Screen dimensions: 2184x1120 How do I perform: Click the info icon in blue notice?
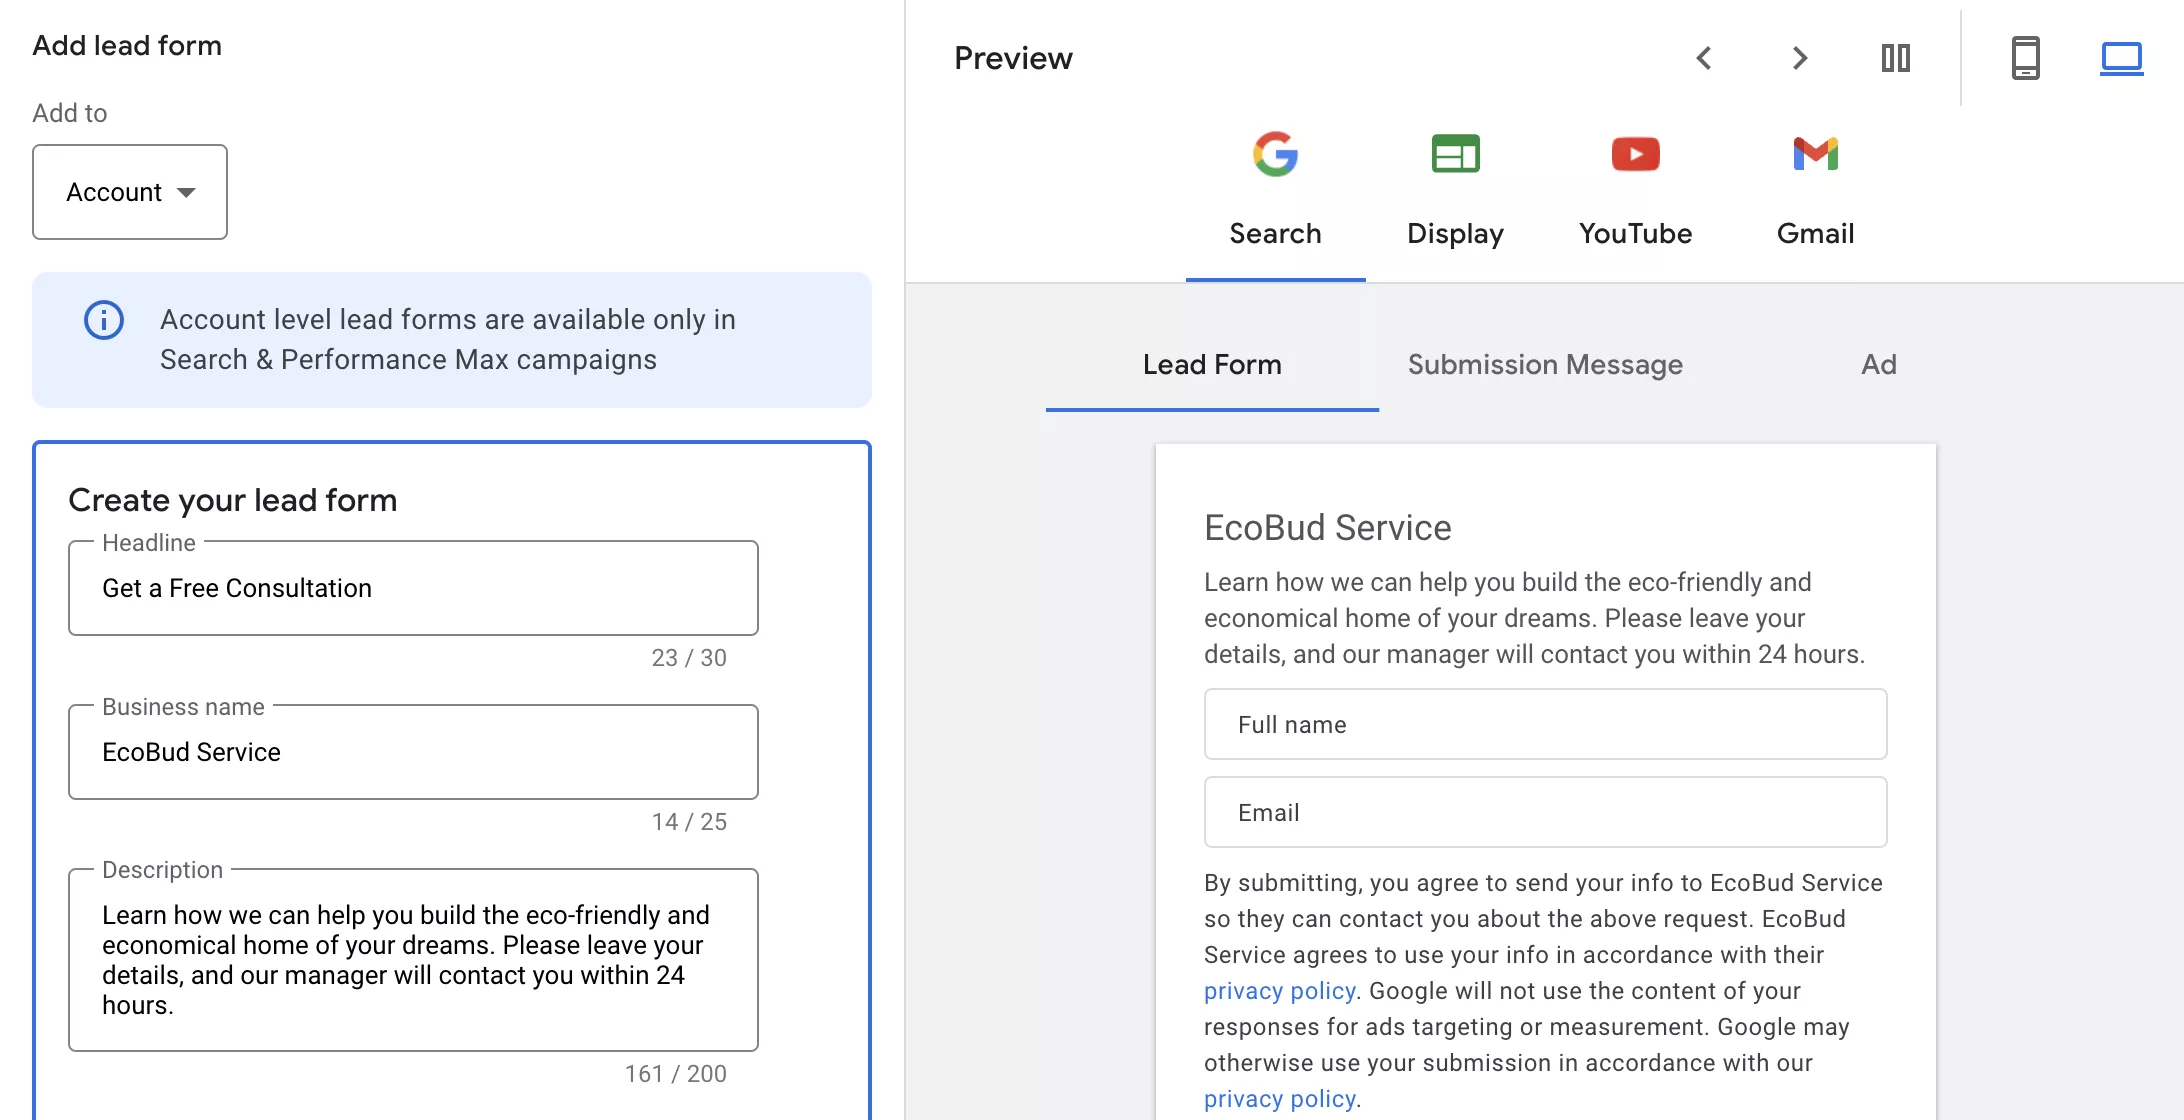tap(104, 320)
